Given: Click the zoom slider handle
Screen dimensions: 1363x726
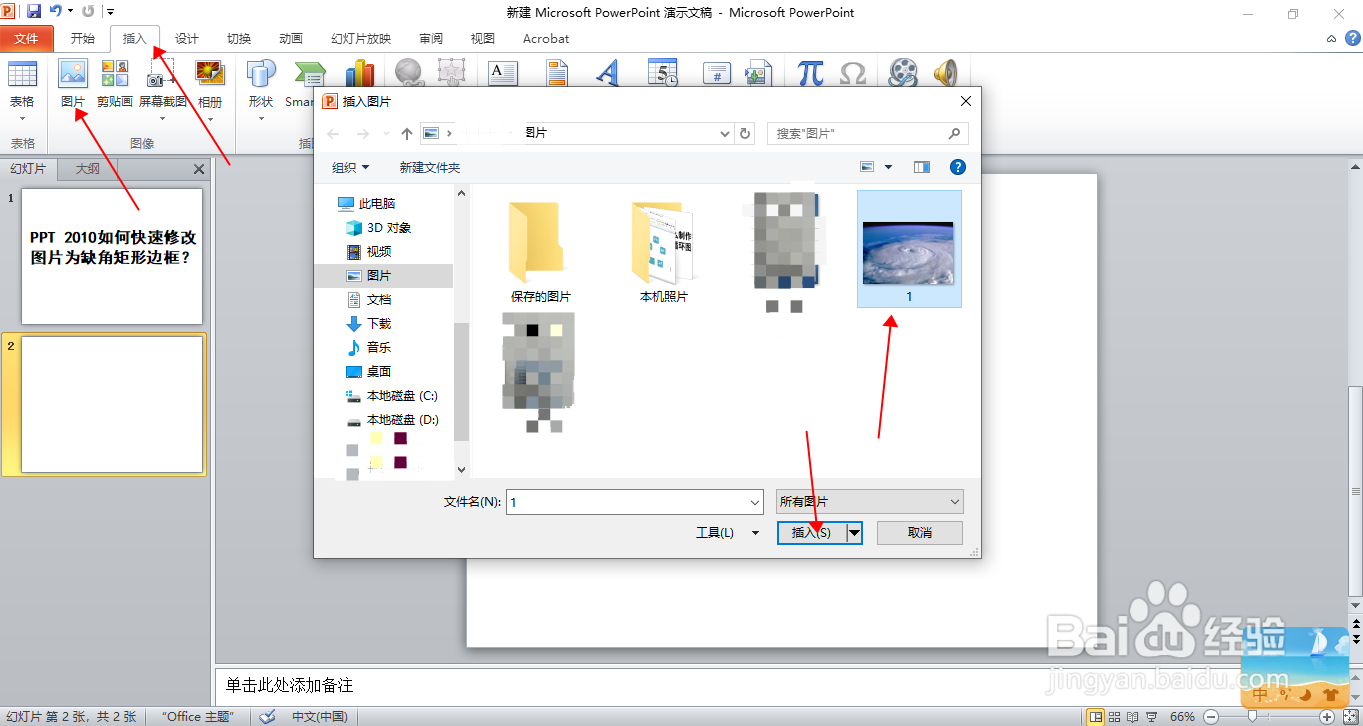Looking at the screenshot, I should [x=1254, y=717].
